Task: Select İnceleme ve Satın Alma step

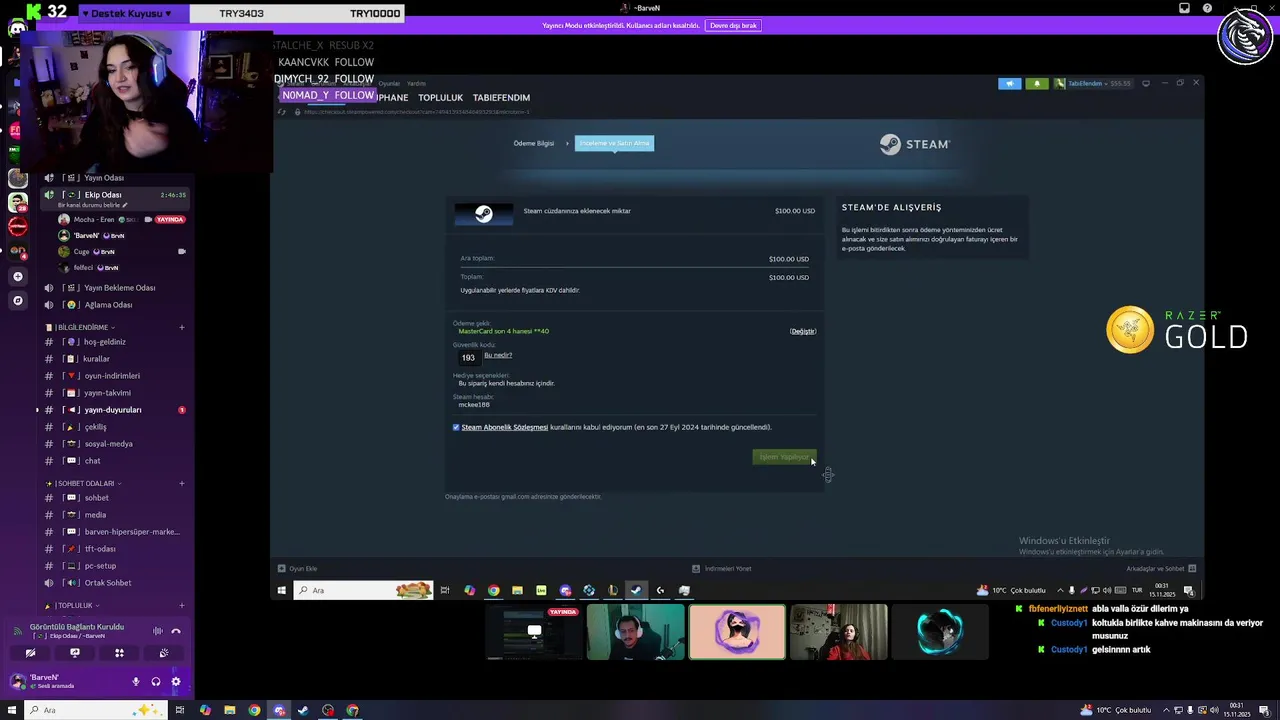Action: [x=615, y=143]
